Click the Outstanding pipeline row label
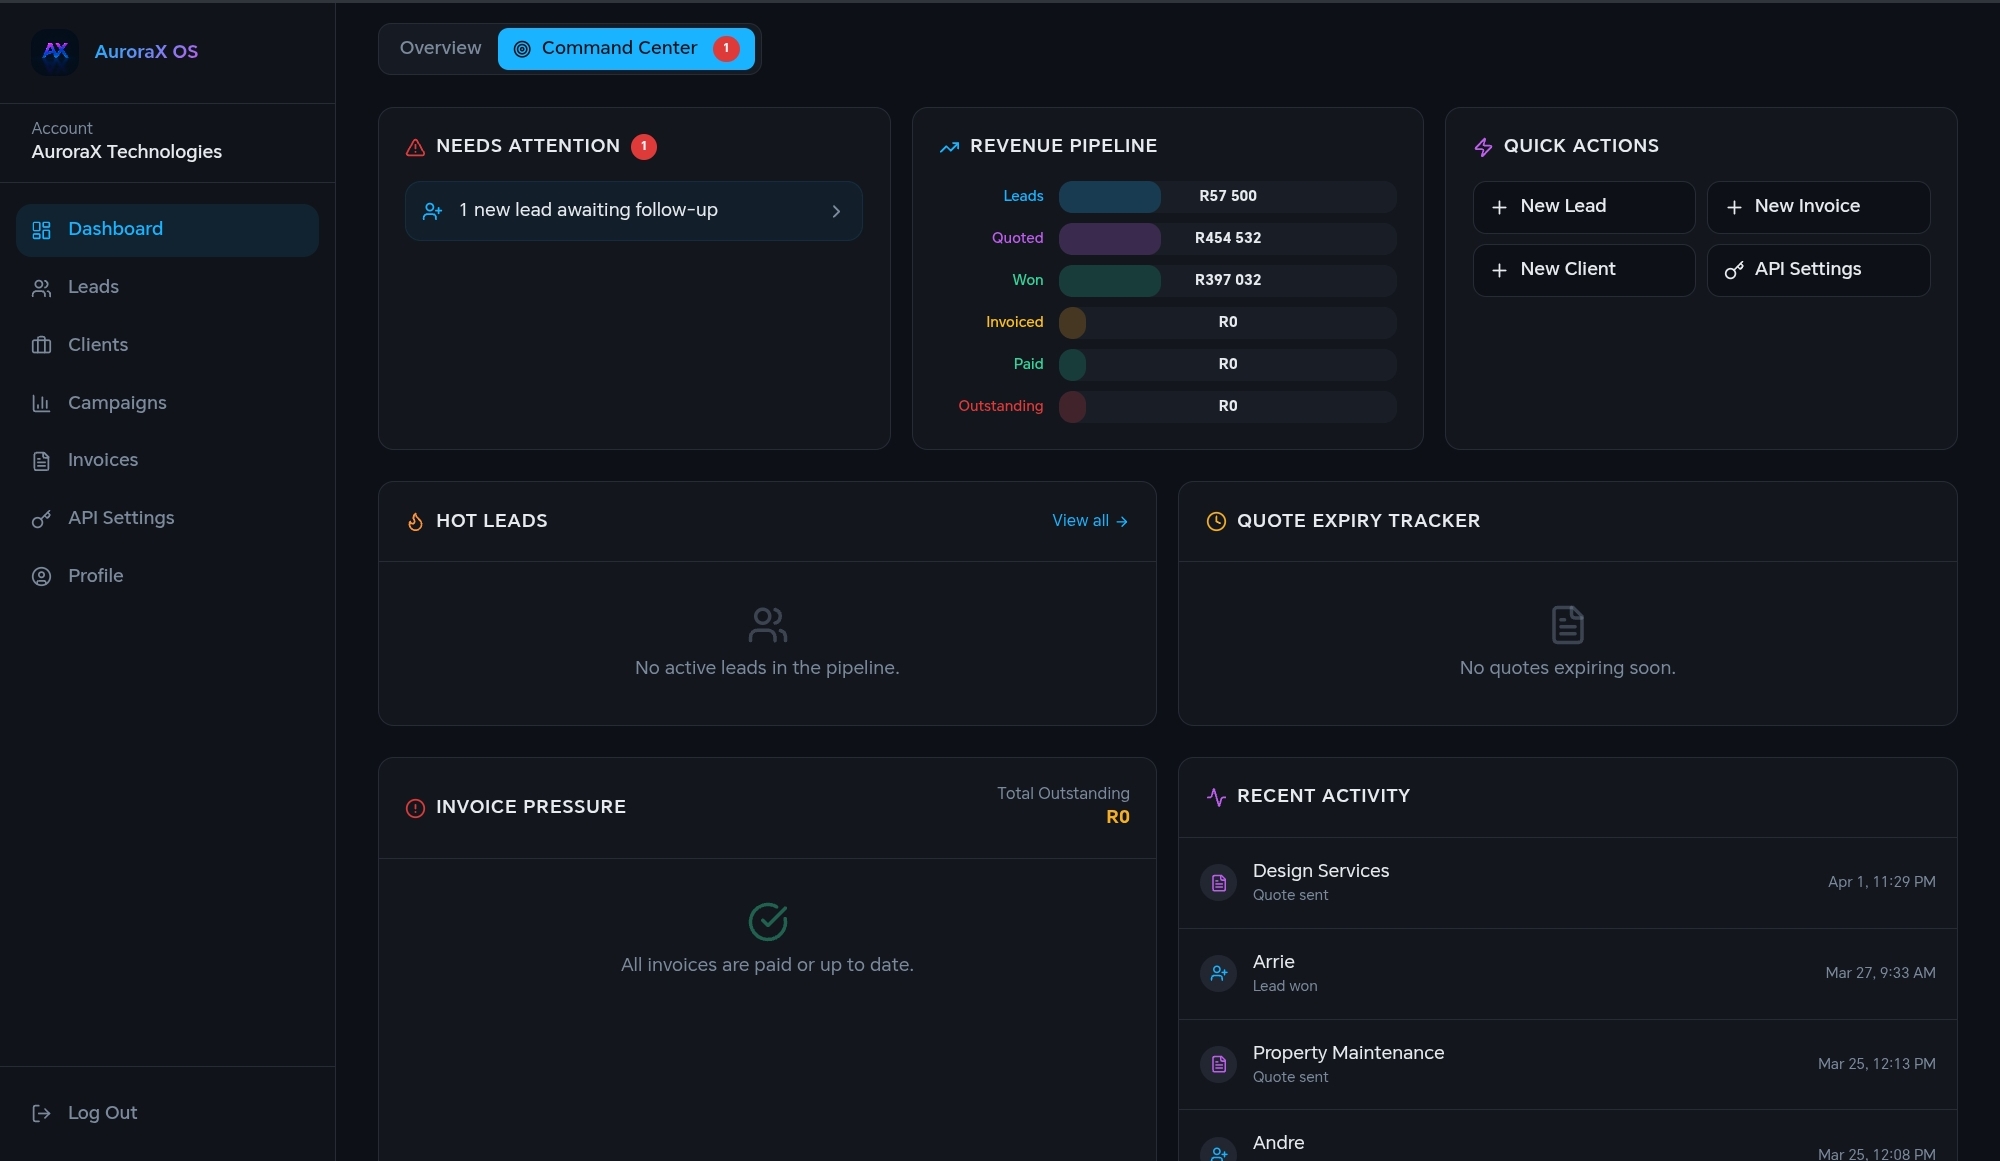 (1000, 406)
